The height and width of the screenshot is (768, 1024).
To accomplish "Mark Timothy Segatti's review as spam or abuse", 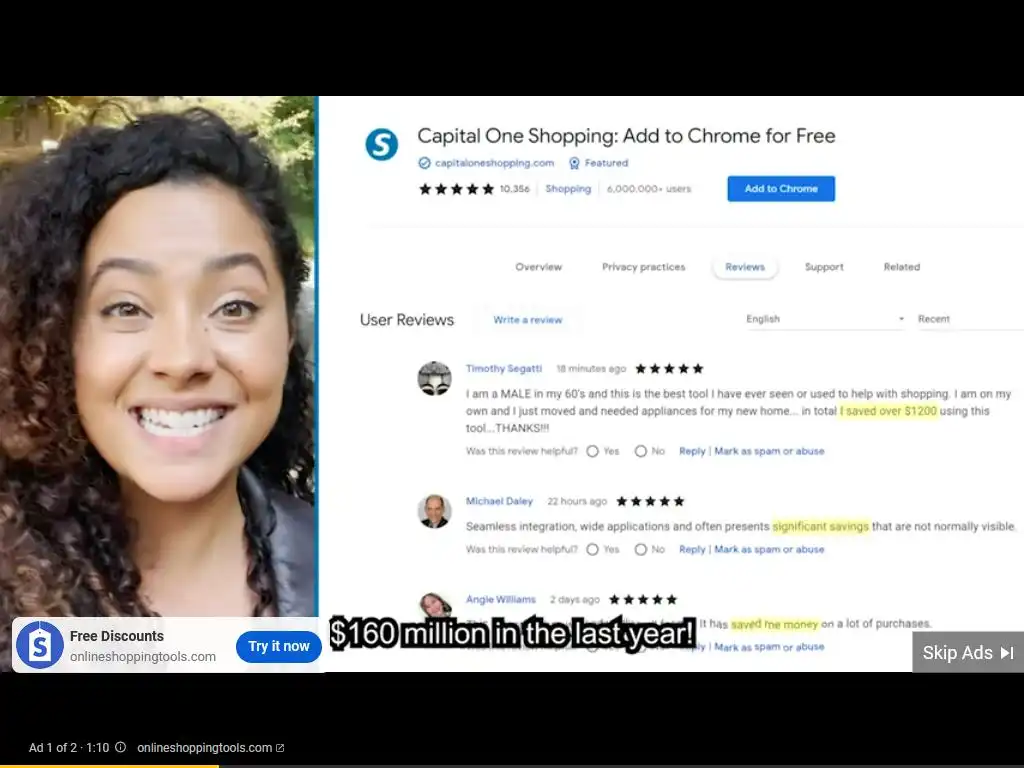I will (769, 451).
